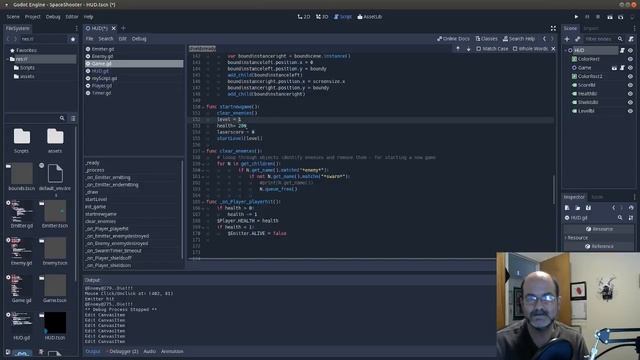Fold the clear_enemies function in code
Image resolution: width=640 pixels, height=360 pixels.
click(203, 151)
